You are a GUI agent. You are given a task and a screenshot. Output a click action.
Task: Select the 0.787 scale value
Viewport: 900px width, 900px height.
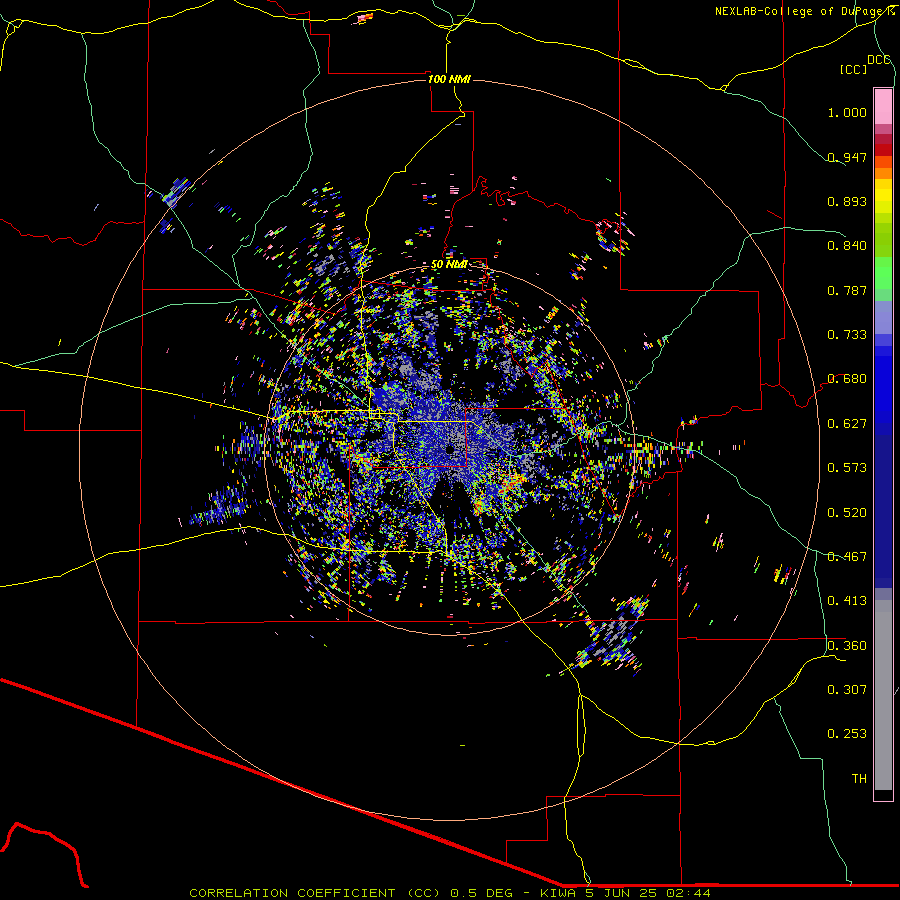847,290
